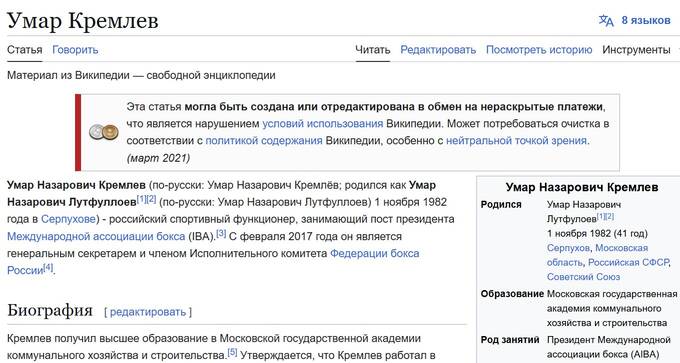
Task: Open the 8 языков language list
Action: click(x=646, y=20)
